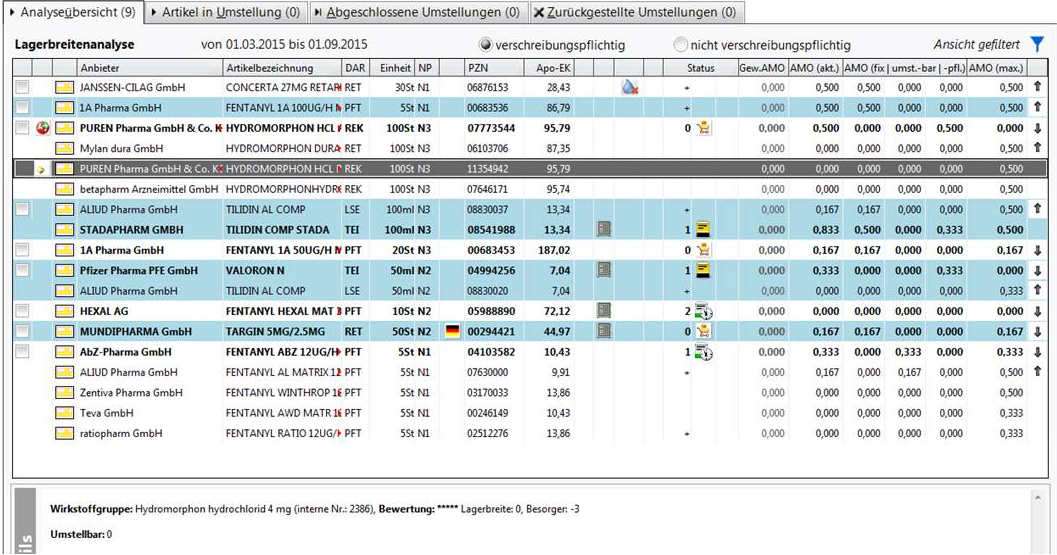Select TARGIN 5MG/2.5MG article name
The image size is (1057, 555).
pos(275,332)
